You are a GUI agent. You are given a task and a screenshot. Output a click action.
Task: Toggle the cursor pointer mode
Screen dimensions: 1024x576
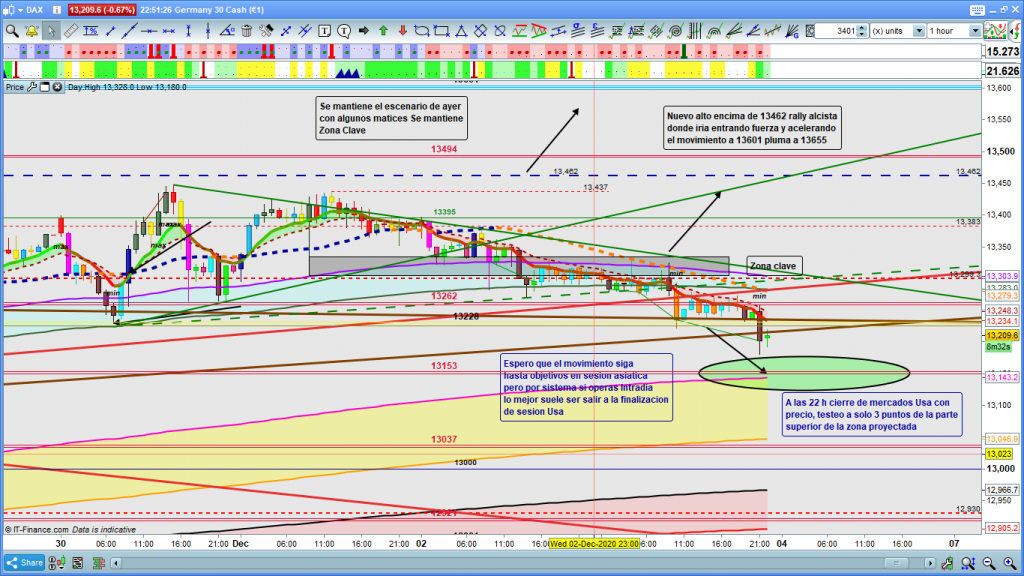50,31
